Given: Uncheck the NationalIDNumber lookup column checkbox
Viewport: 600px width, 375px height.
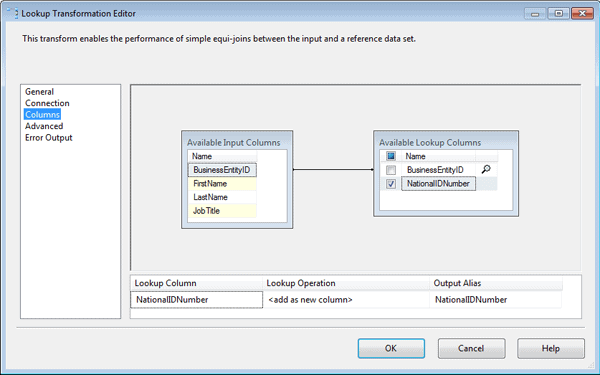Looking at the screenshot, I should (x=391, y=184).
